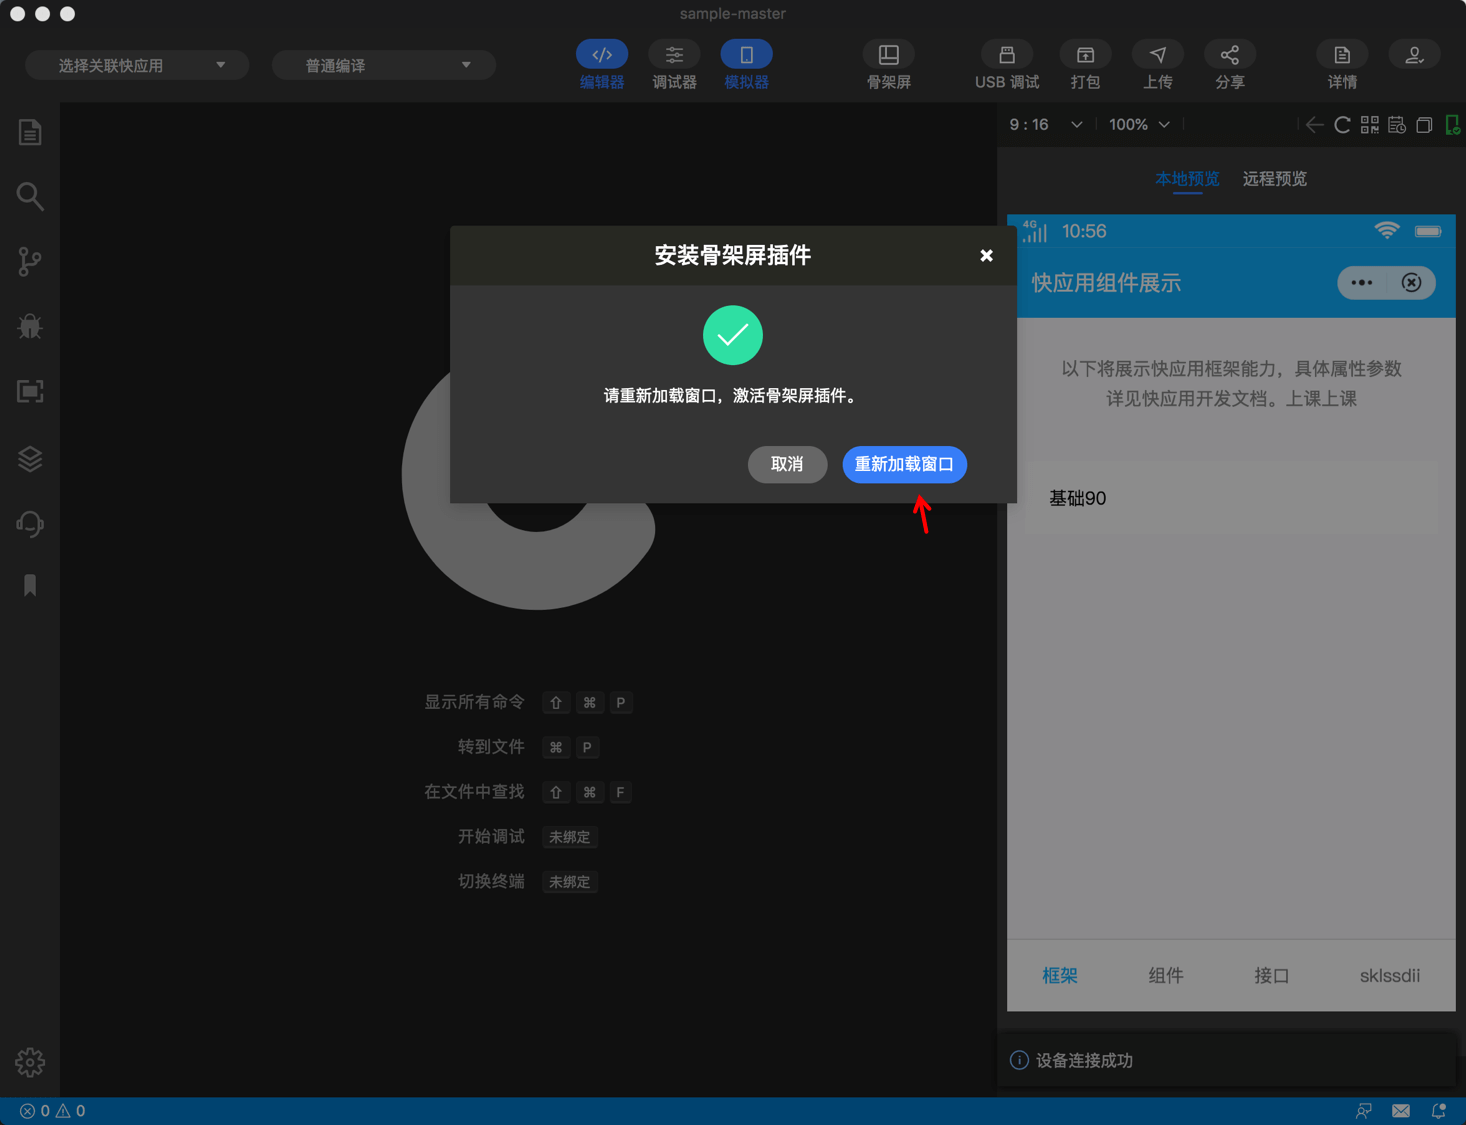The image size is (1466, 1125).
Task: Refresh the local preview
Action: 1342,124
